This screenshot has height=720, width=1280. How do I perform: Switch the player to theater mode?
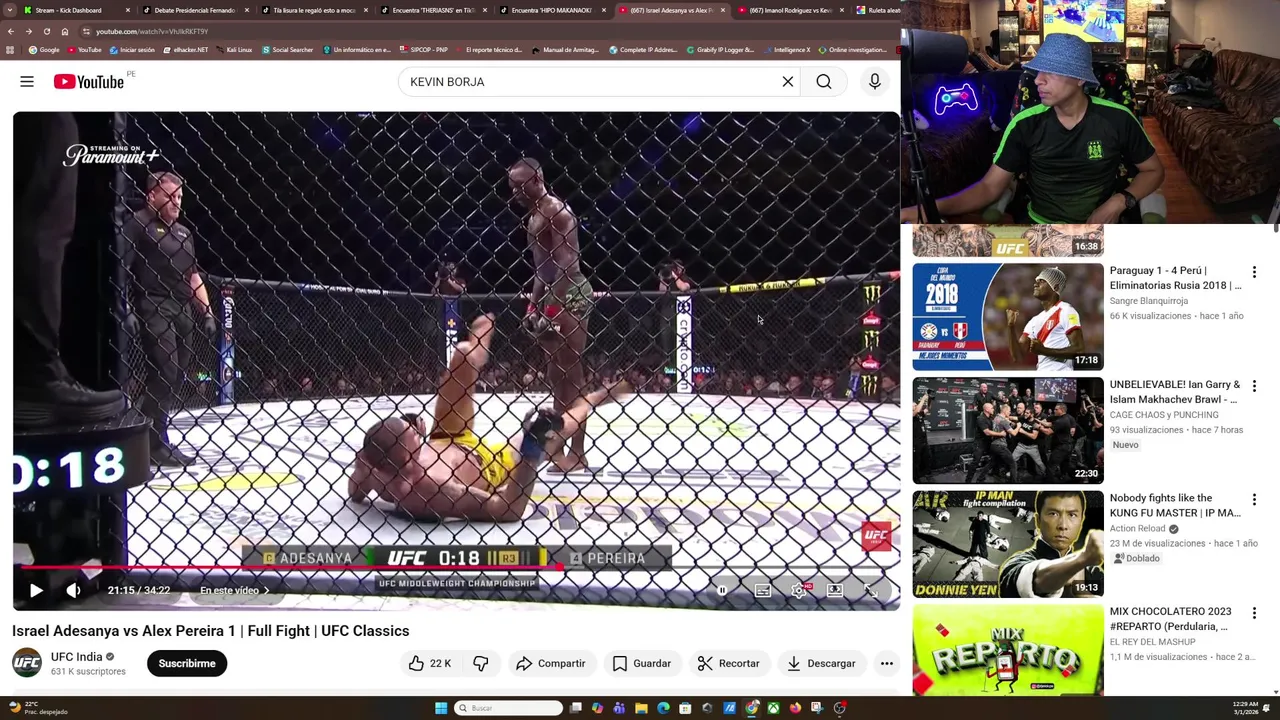[835, 590]
